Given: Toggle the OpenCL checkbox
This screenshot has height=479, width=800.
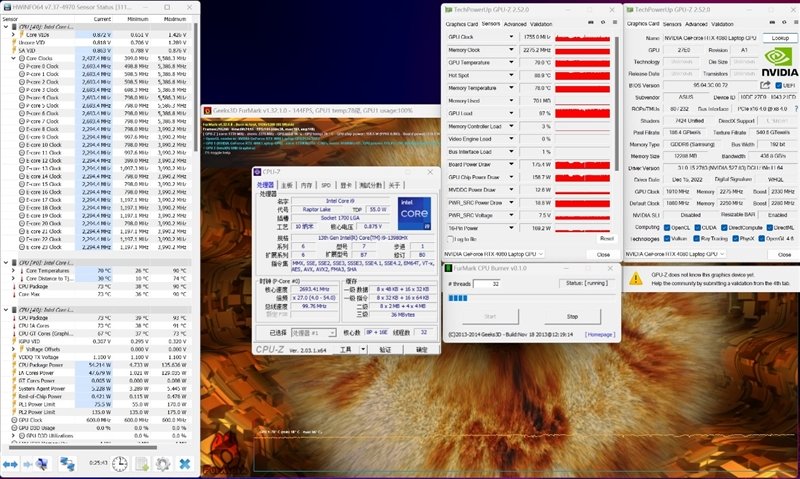Looking at the screenshot, I should coord(667,228).
